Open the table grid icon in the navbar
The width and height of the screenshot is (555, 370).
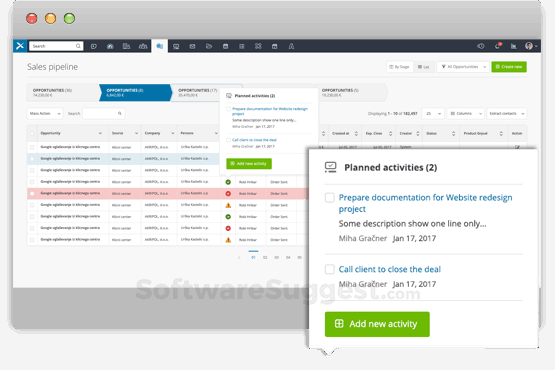tap(242, 46)
